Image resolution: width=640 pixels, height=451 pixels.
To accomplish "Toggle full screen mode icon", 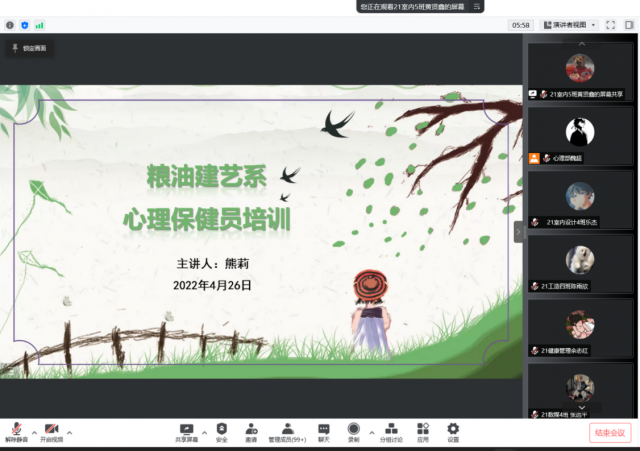I will (610, 24).
